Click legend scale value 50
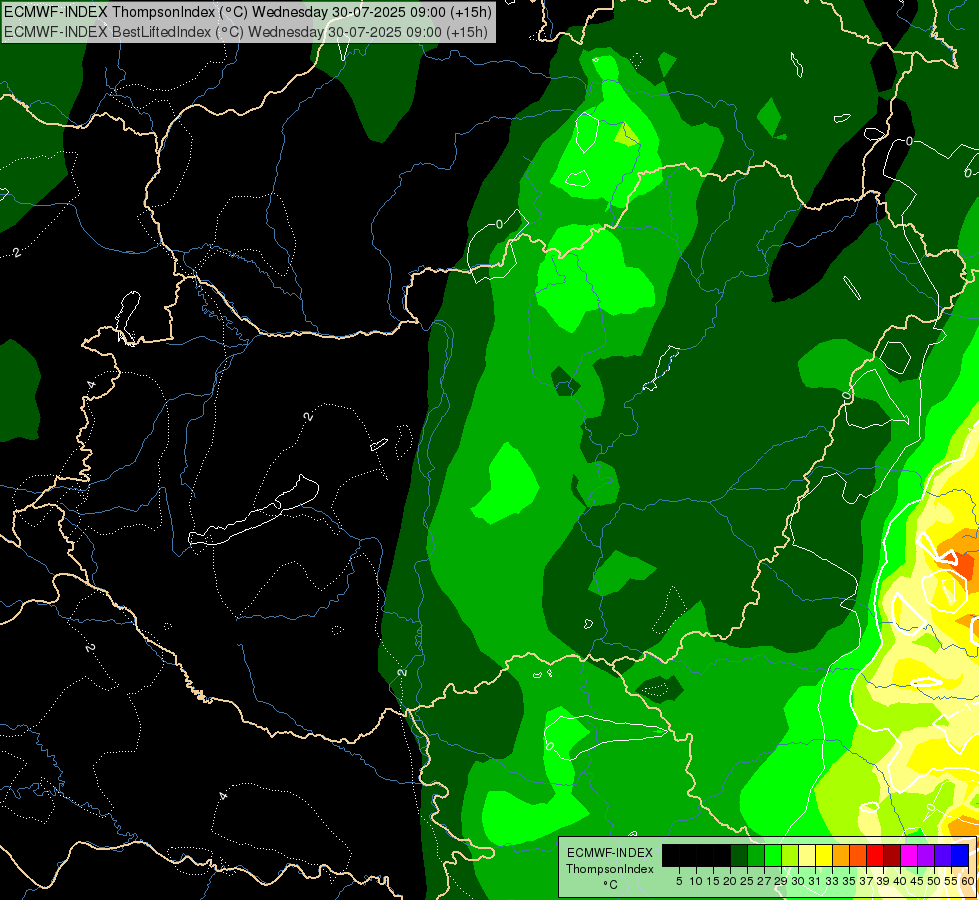This screenshot has height=900, width=979. click(x=934, y=881)
